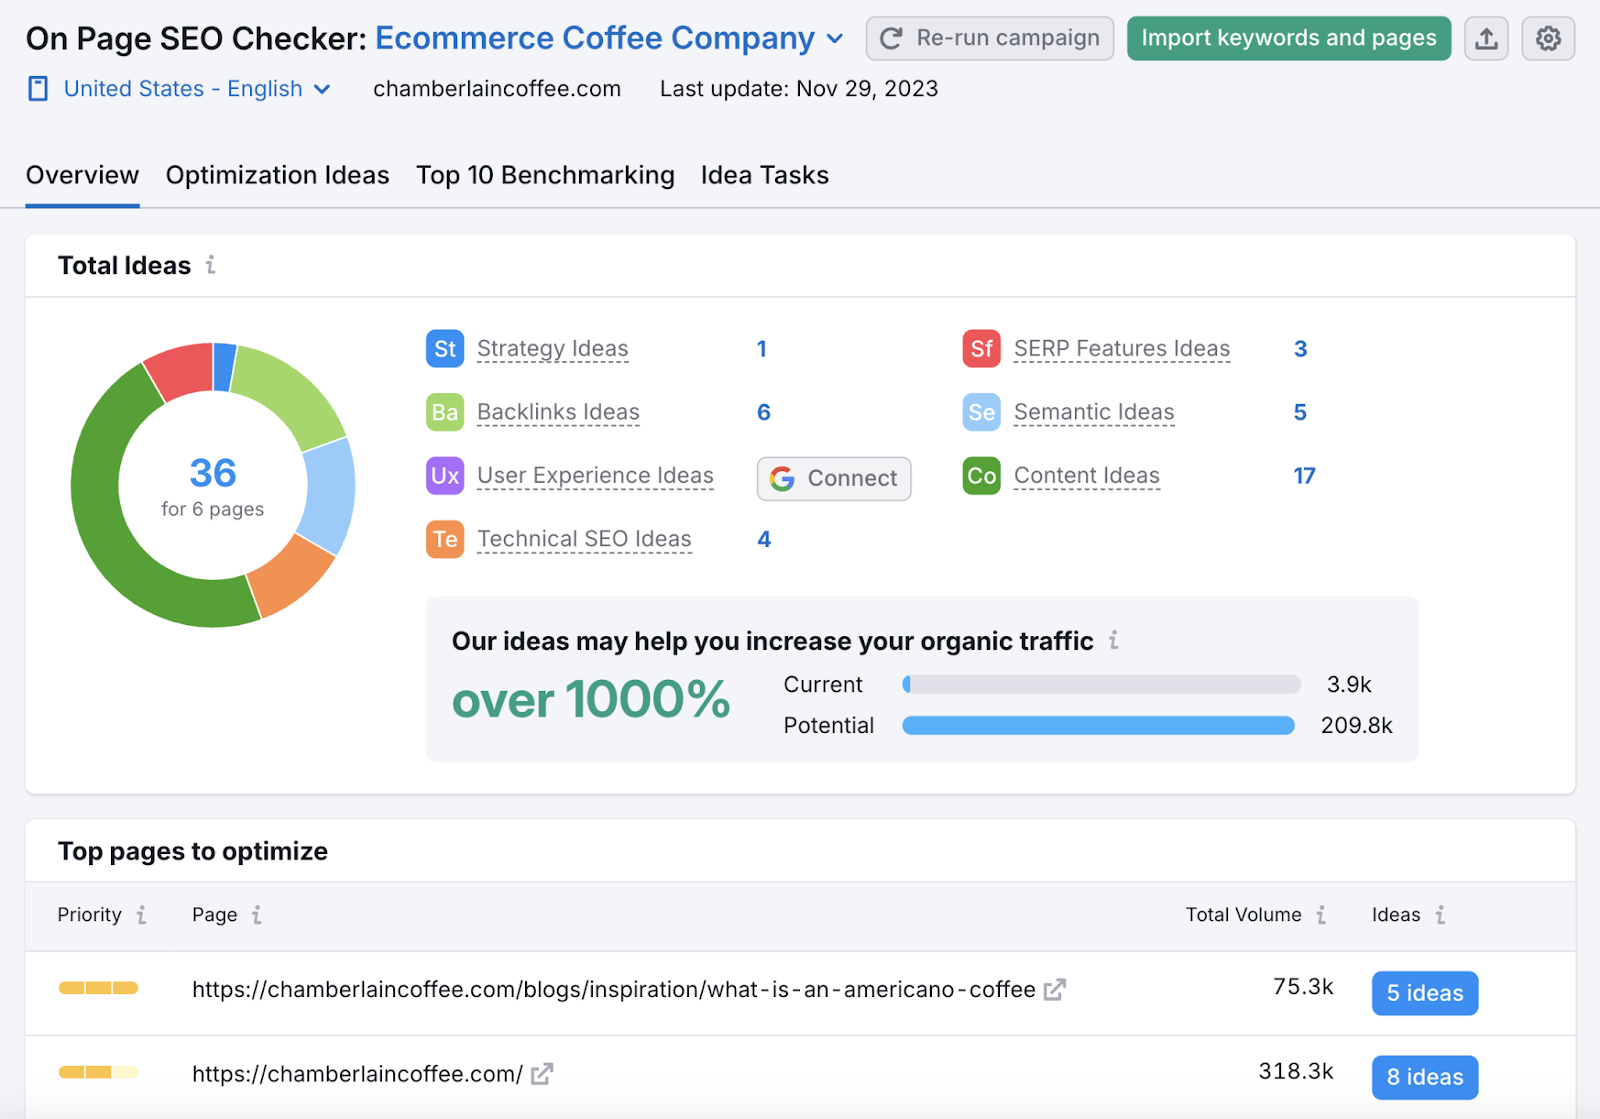Click the SERP Features Ideas "Sf" icon
This screenshot has height=1119, width=1600.
(981, 348)
